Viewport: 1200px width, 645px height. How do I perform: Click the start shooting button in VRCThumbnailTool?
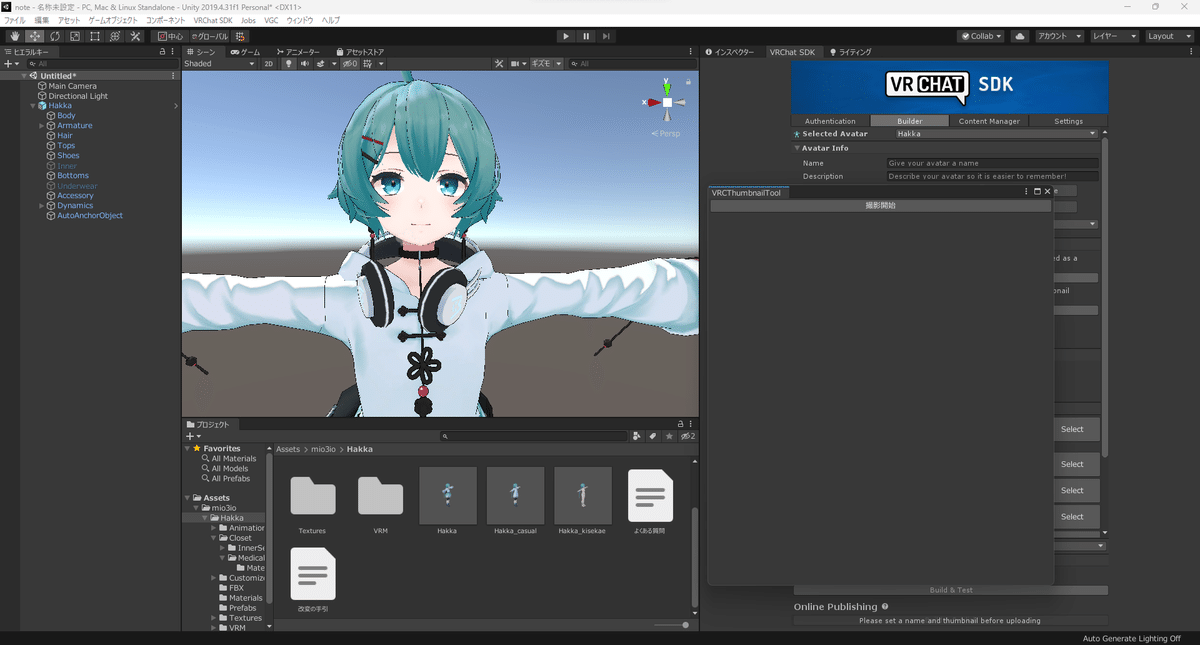(x=881, y=206)
